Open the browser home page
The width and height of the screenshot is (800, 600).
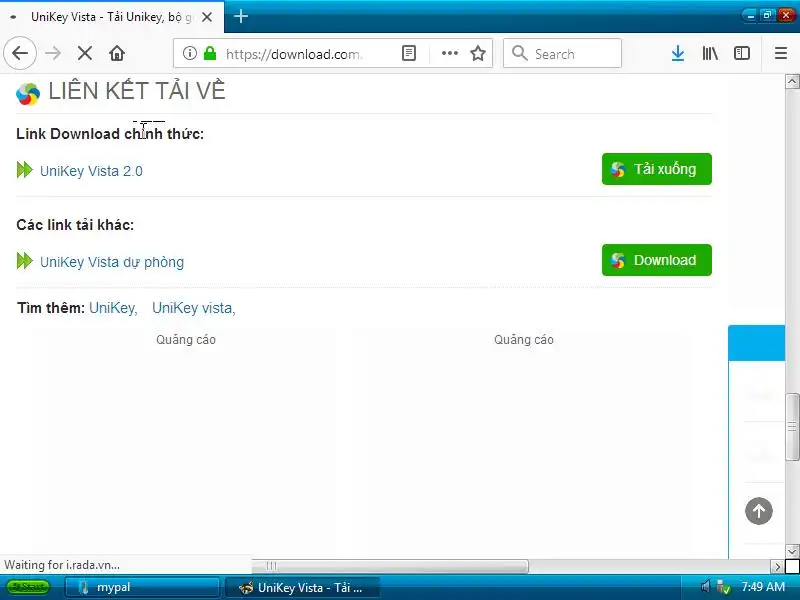[x=117, y=53]
